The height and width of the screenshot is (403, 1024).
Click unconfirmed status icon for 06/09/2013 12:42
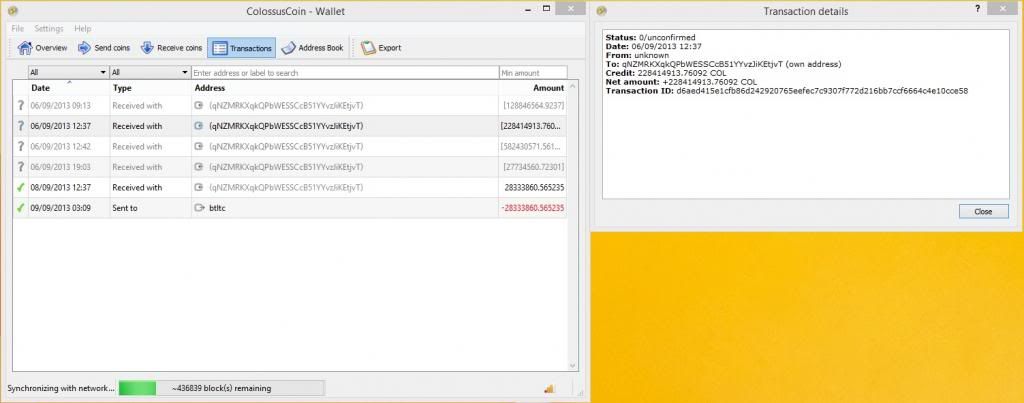[20, 146]
